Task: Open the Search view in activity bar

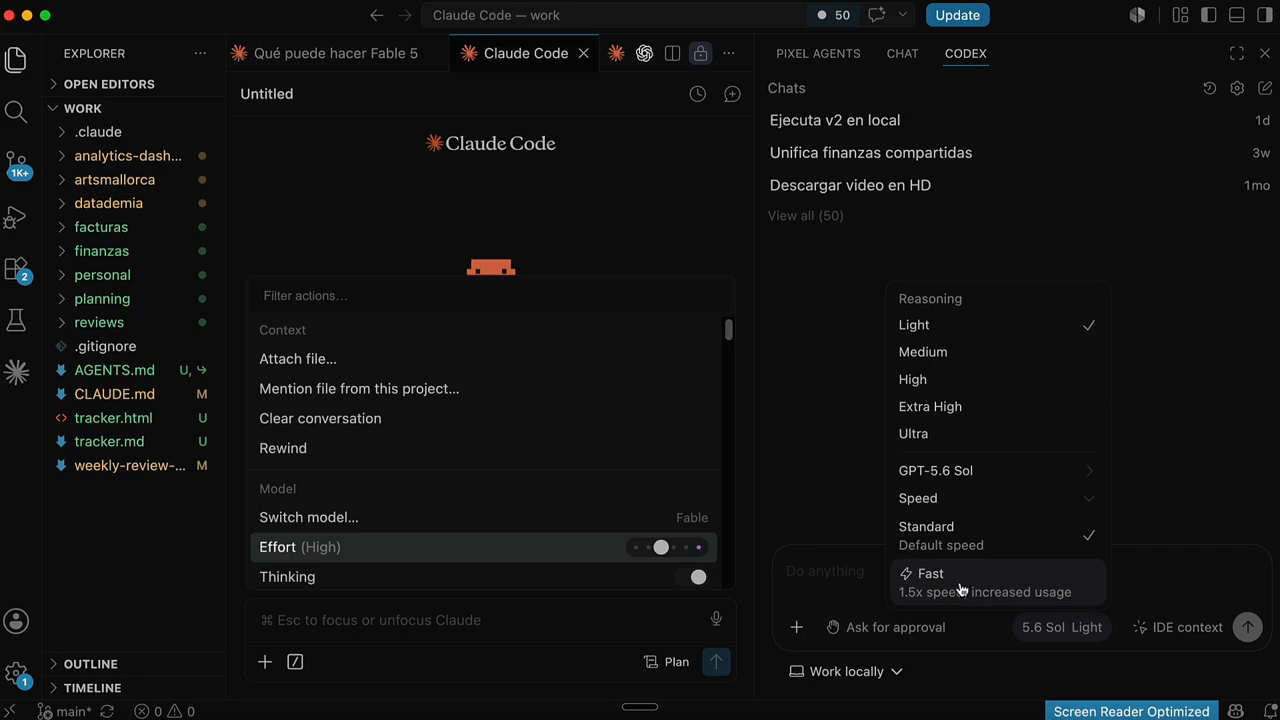Action: 16,112
